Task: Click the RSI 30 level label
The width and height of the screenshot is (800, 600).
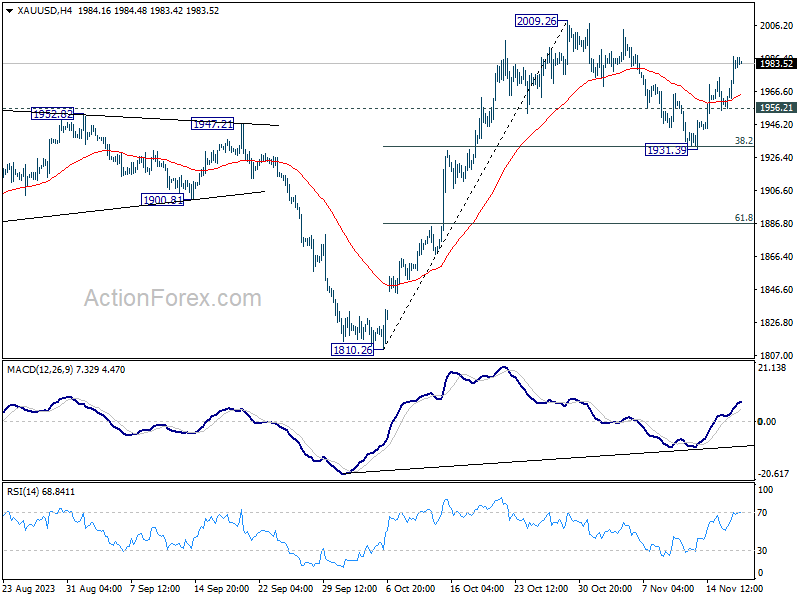Action: (x=762, y=551)
